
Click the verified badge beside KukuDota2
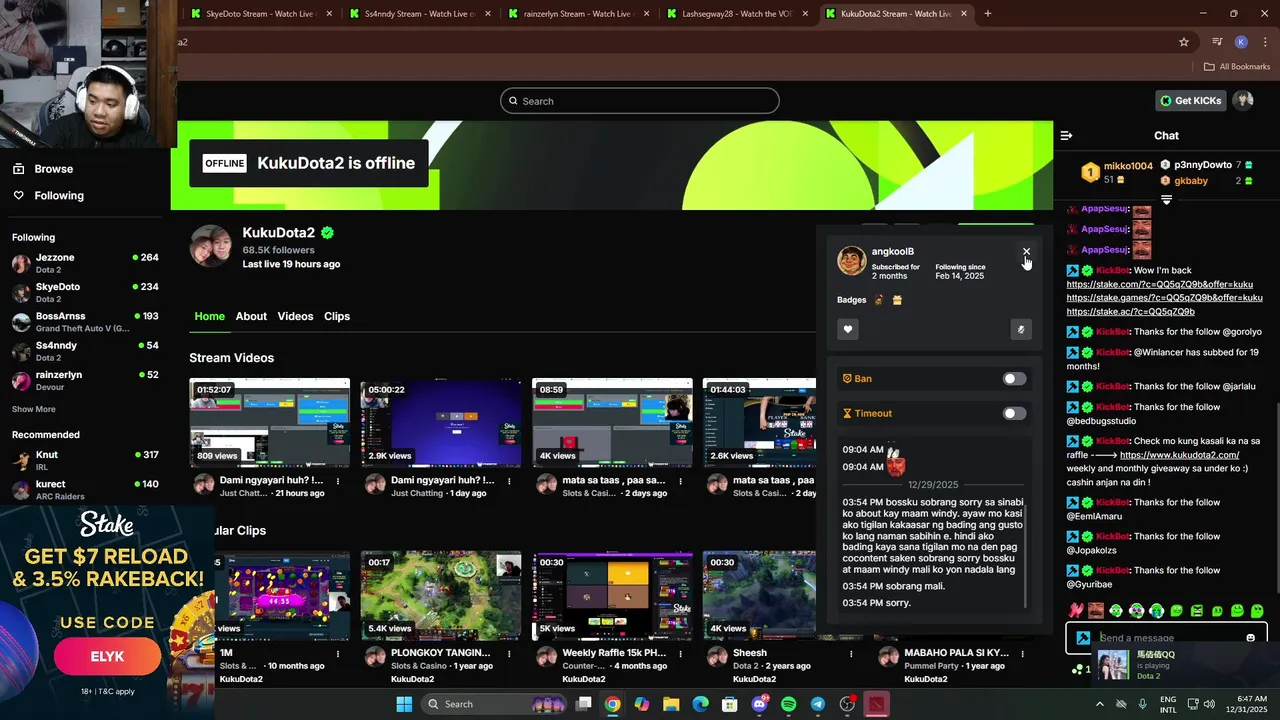click(x=327, y=233)
